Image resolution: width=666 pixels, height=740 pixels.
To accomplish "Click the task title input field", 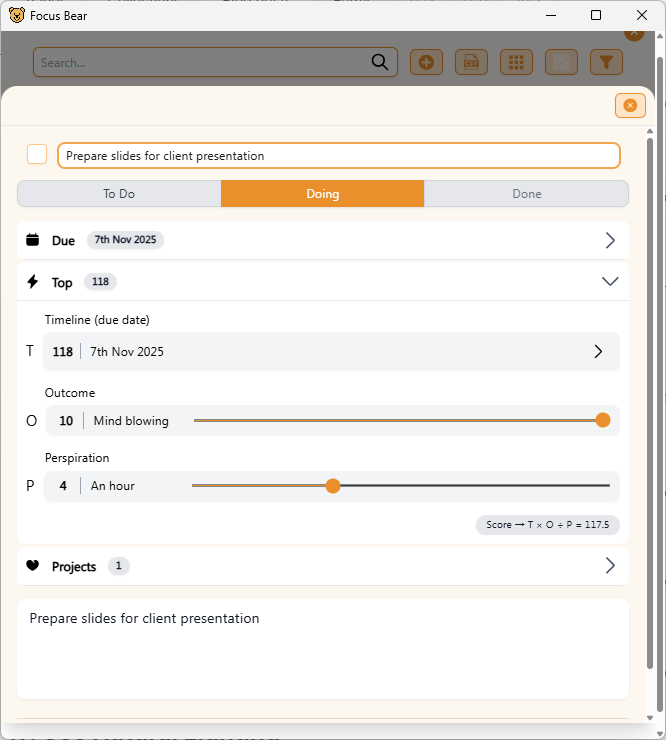I will (x=338, y=156).
